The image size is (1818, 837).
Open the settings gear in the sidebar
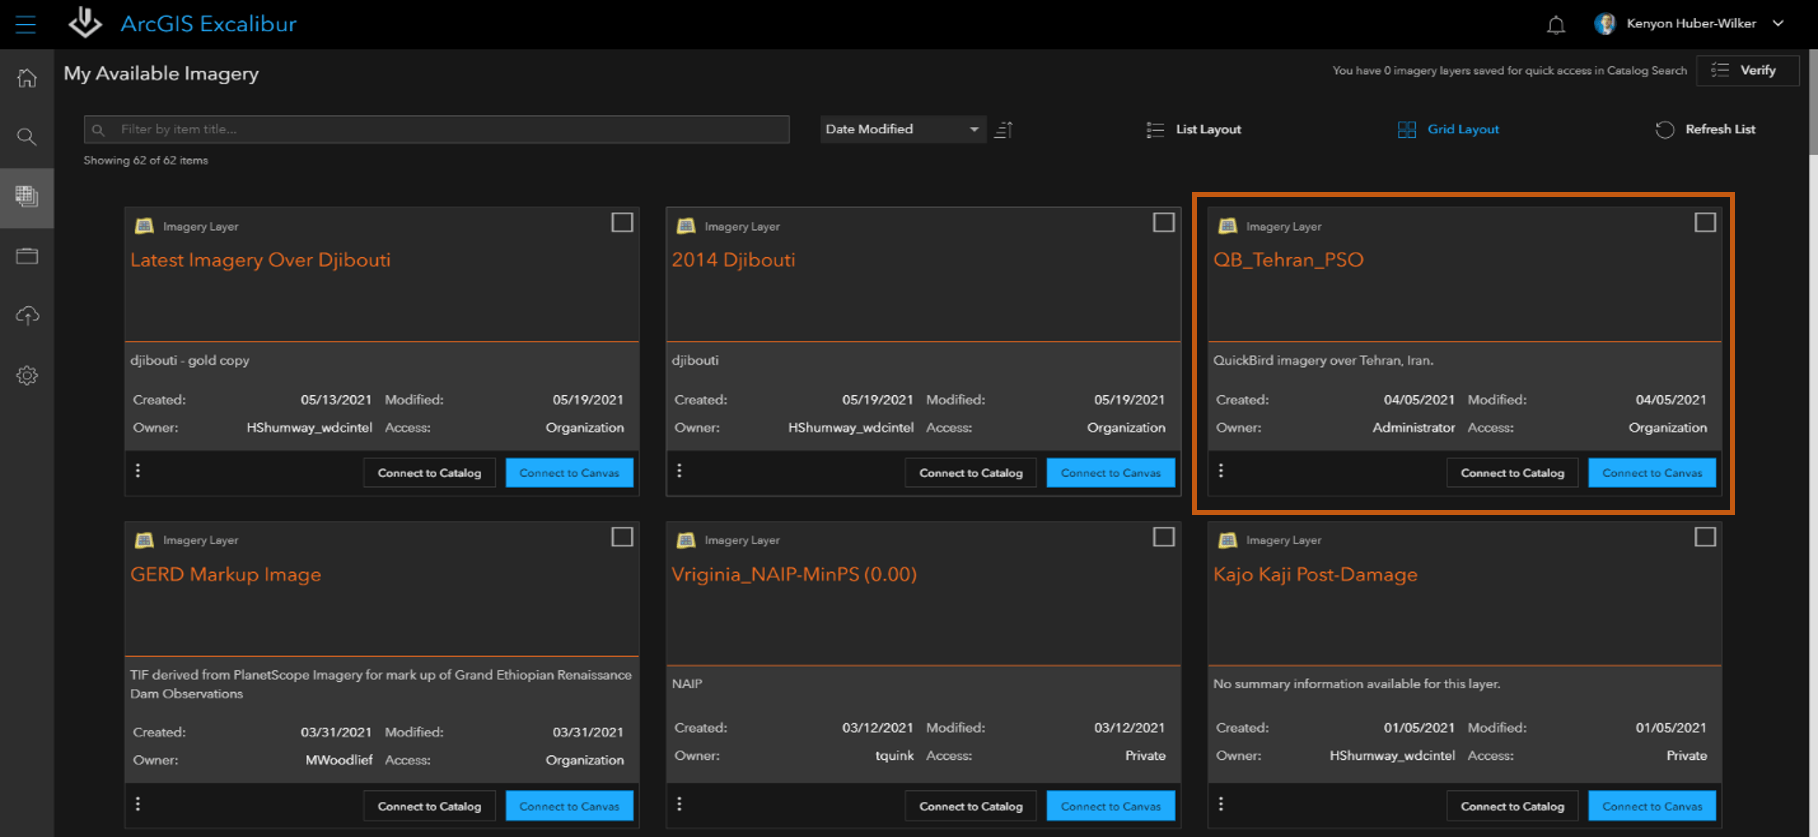(x=27, y=375)
